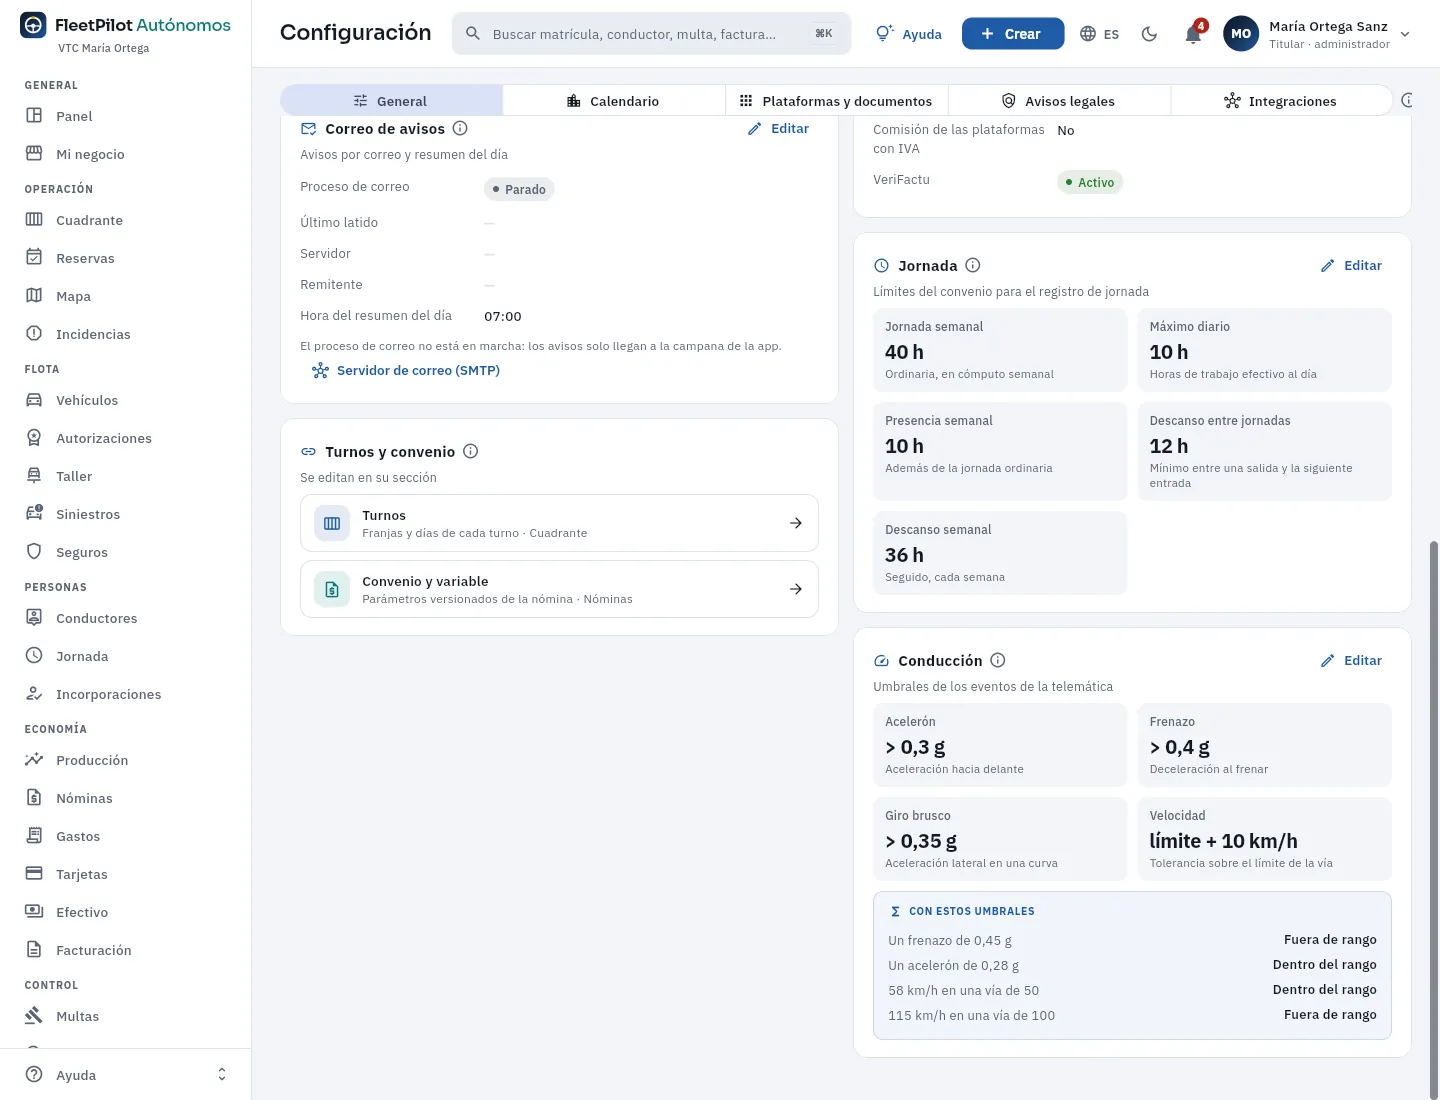The image size is (1440, 1100).
Task: Expand the Ayuda menu at sidebar bottom
Action: pos(126,1075)
